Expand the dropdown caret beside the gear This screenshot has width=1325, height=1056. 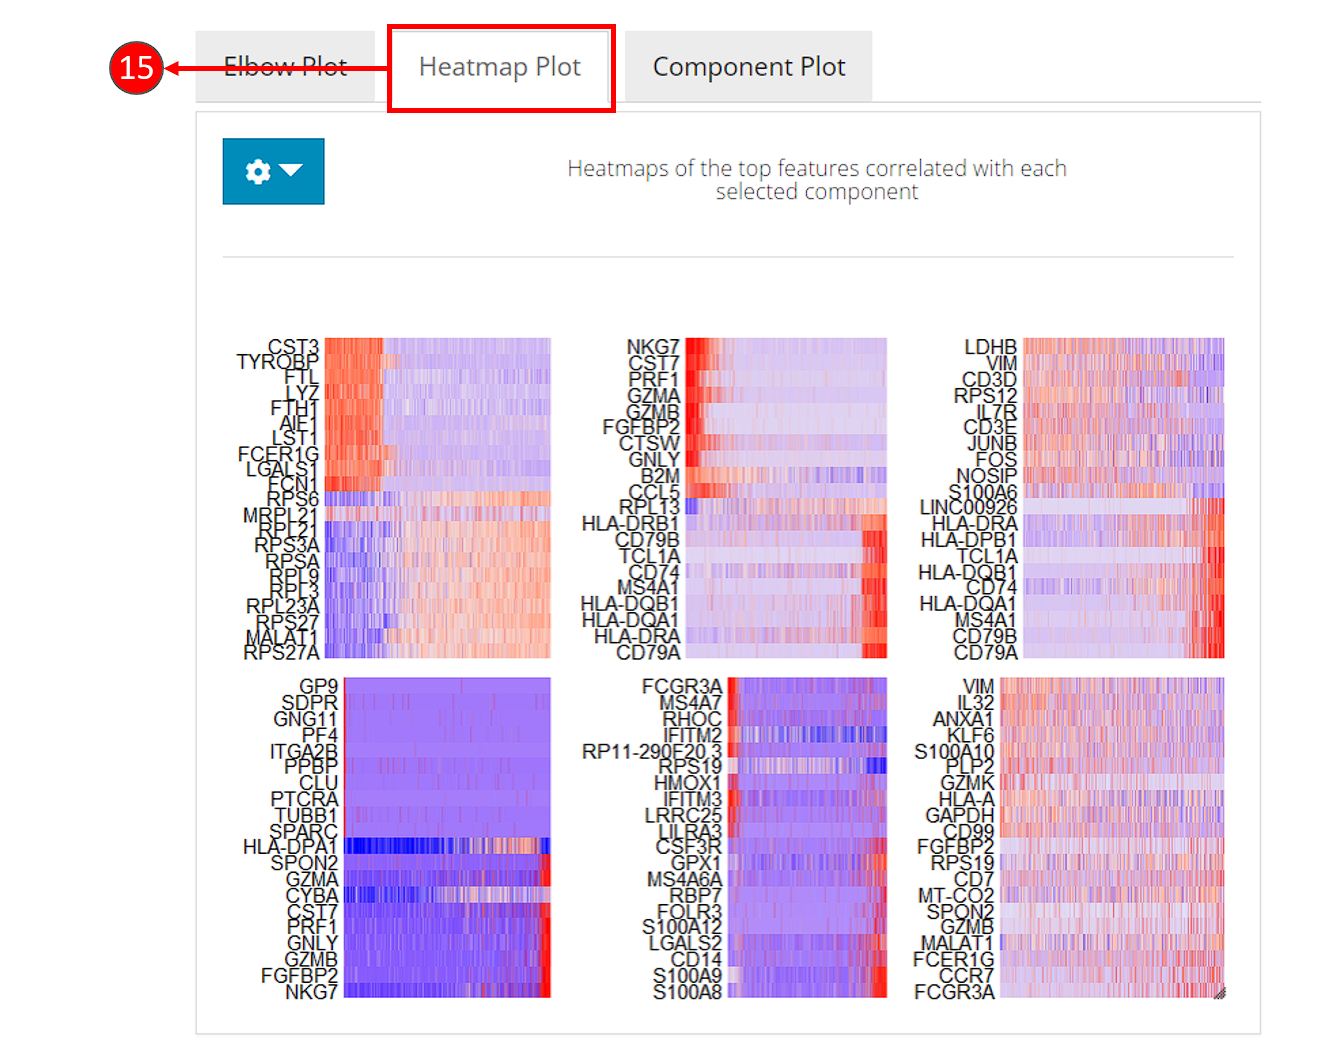tap(291, 171)
